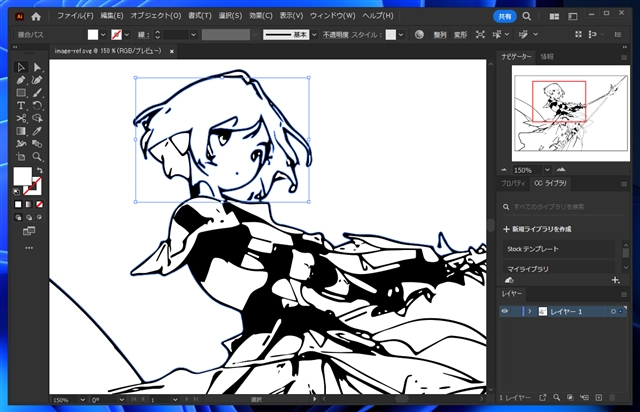Image resolution: width=640 pixels, height=412 pixels.
Task: Click the 共有 share button
Action: click(505, 17)
